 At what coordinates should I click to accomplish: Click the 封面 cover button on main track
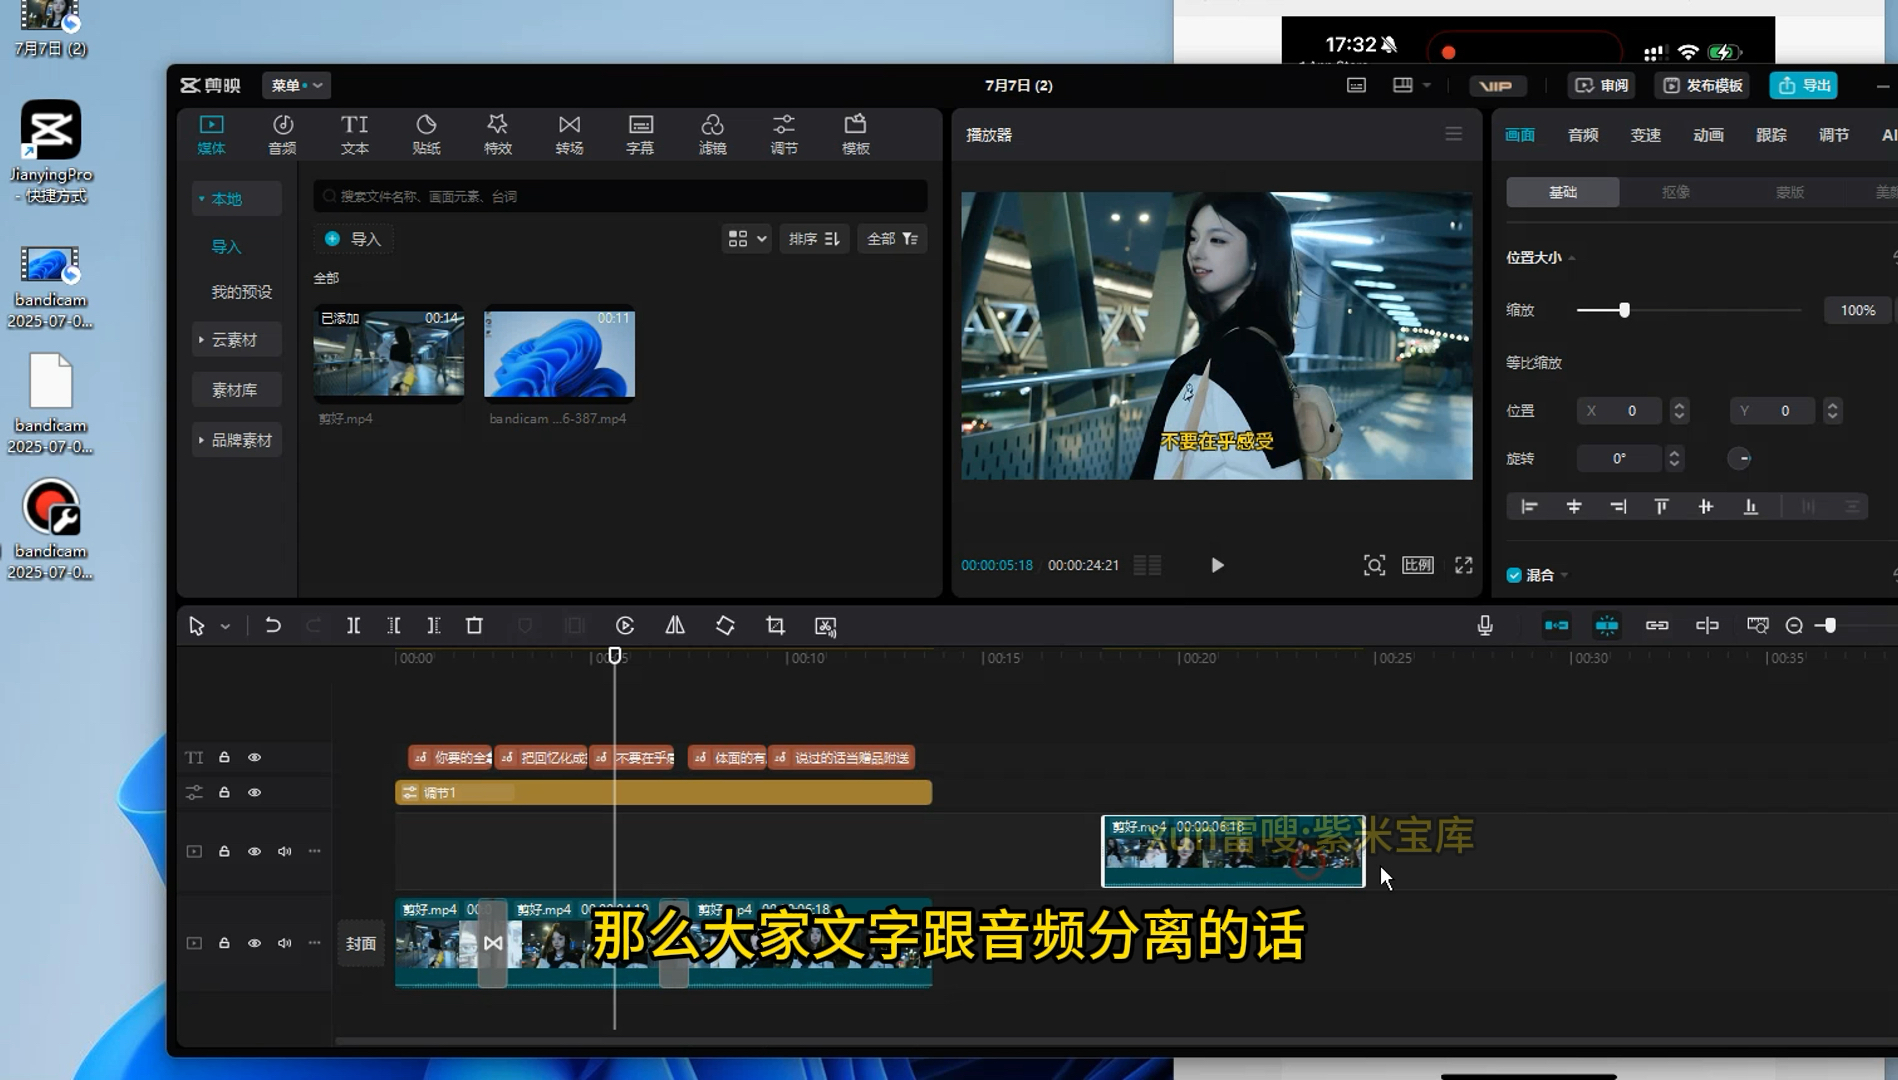coord(361,944)
